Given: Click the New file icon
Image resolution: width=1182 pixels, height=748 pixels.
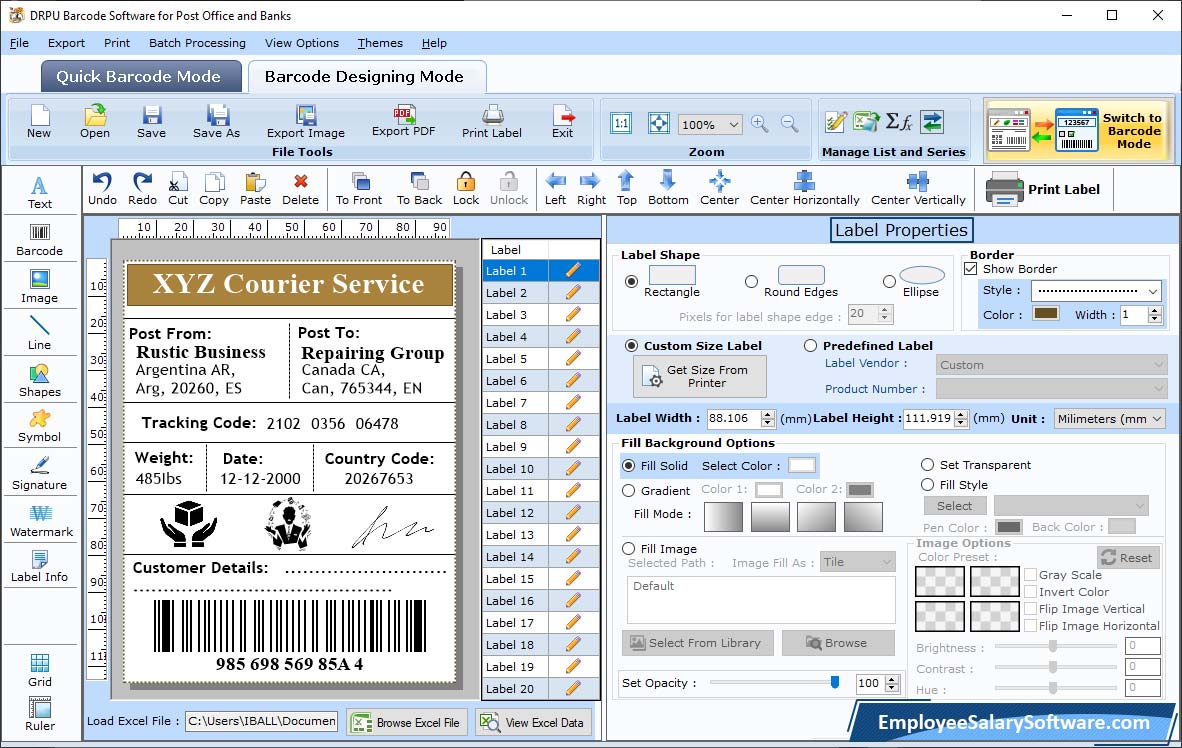Looking at the screenshot, I should tap(39, 122).
